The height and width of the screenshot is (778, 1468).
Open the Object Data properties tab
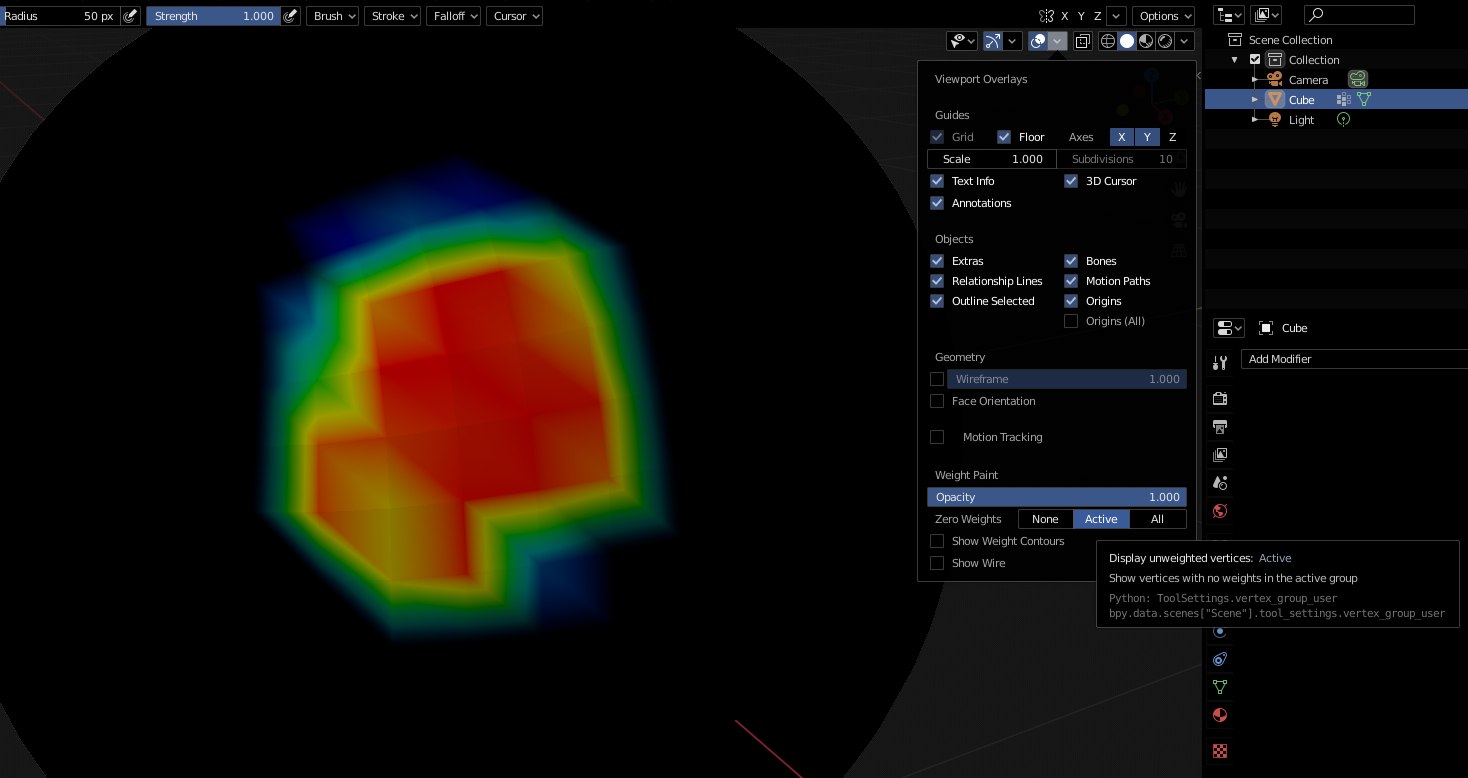point(1220,687)
